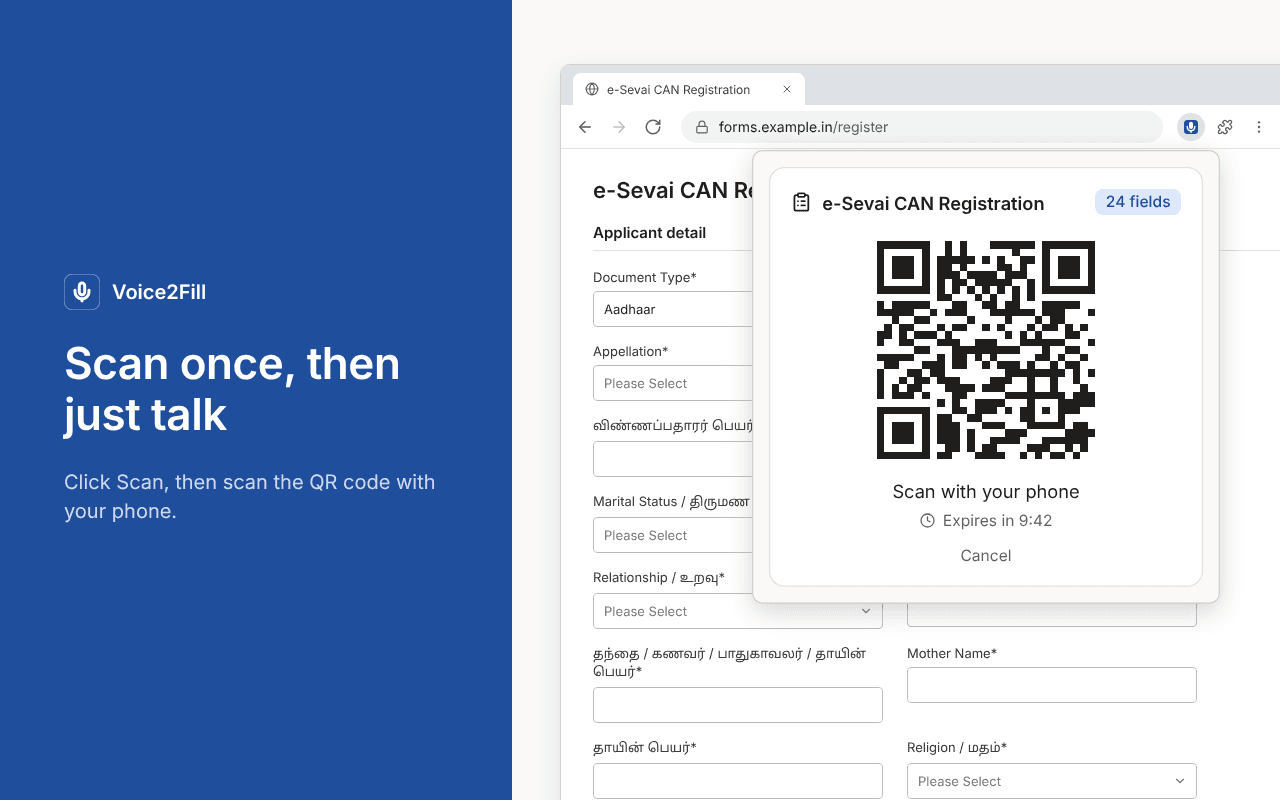Click the 'Applicant detail' section heading
The image size is (1280, 800).
[x=649, y=233]
